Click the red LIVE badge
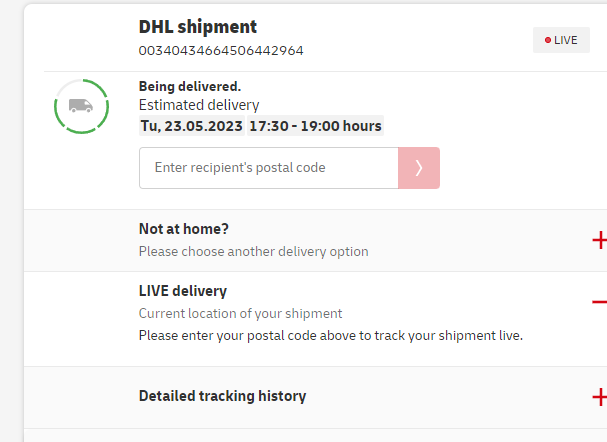This screenshot has width=607, height=442. 561,40
